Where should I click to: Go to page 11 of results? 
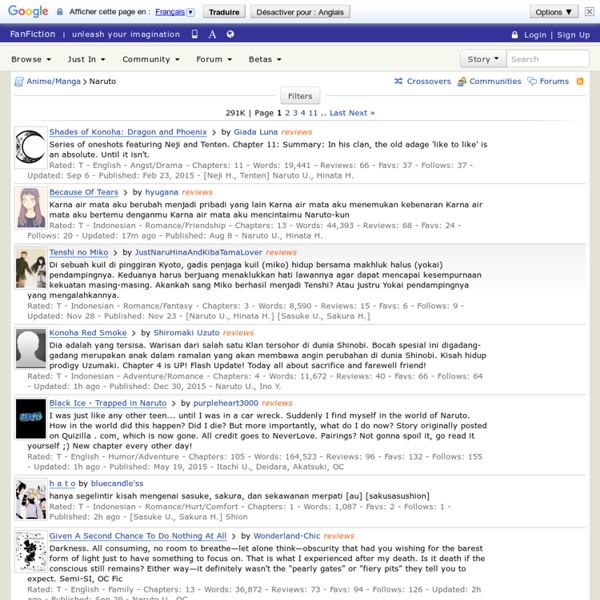(313, 113)
